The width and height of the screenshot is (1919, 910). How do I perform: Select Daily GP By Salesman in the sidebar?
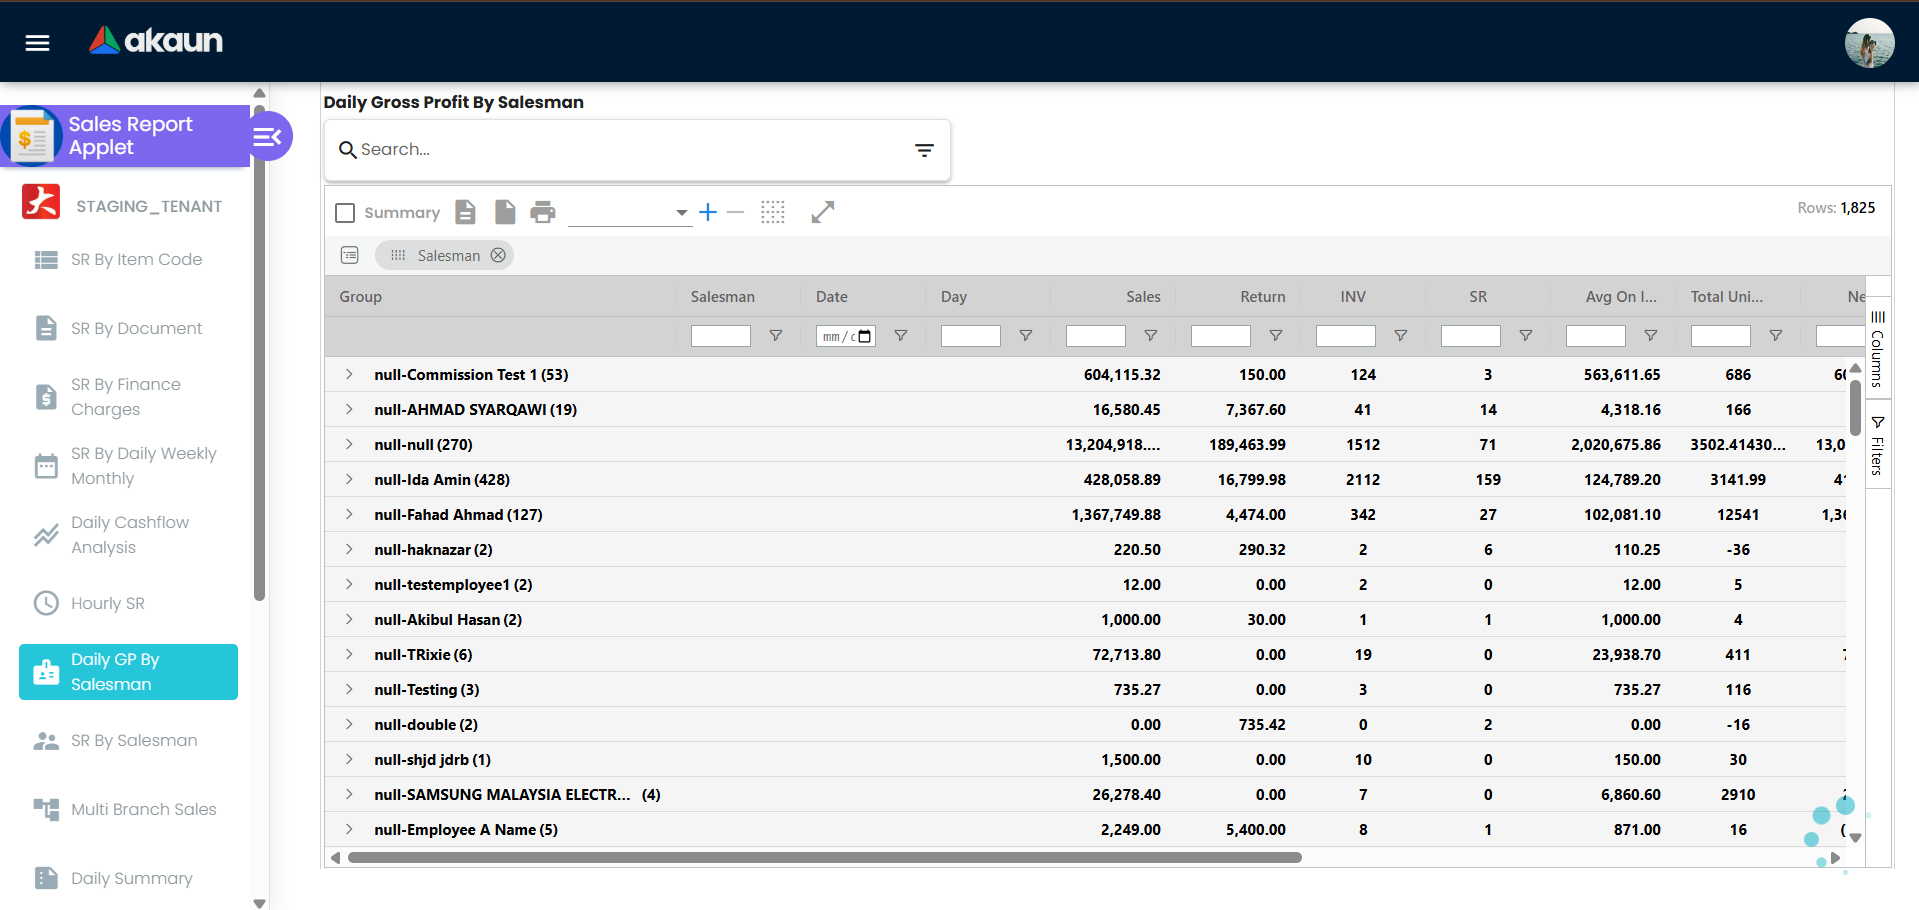[128, 672]
